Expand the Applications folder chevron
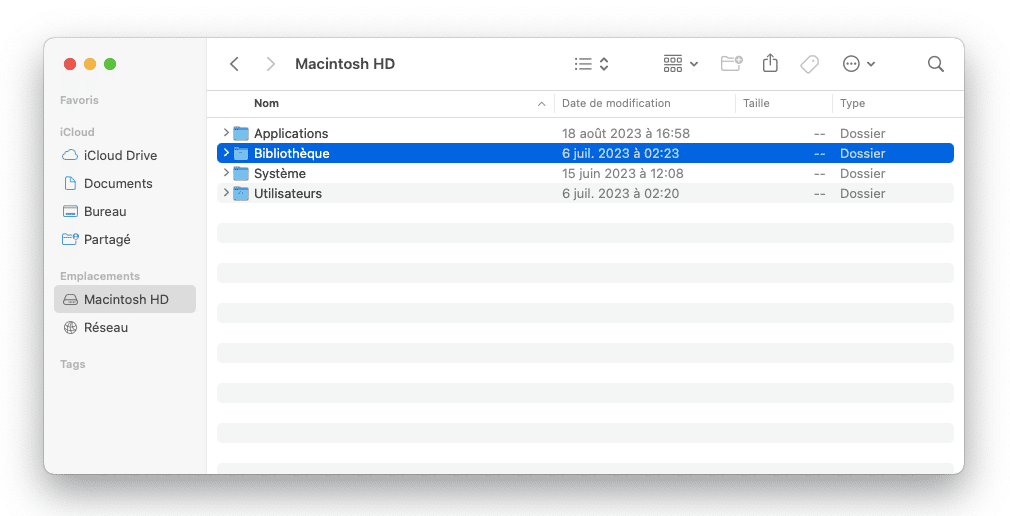The image size is (1010, 516). pyautogui.click(x=225, y=133)
